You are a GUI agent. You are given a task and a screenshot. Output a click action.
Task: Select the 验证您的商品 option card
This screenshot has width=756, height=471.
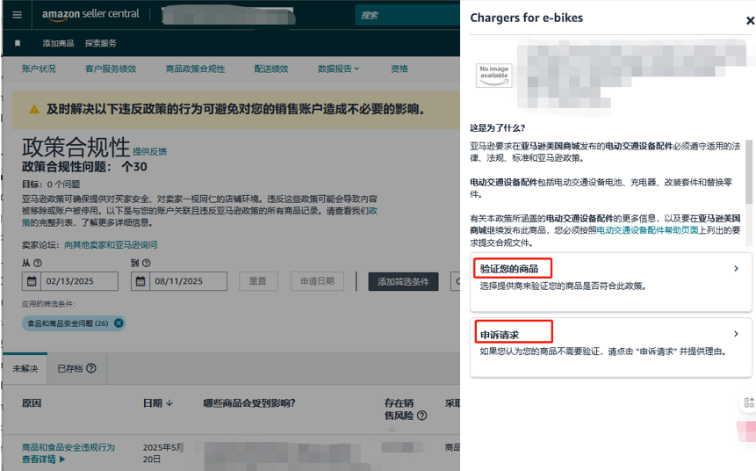[x=611, y=282]
